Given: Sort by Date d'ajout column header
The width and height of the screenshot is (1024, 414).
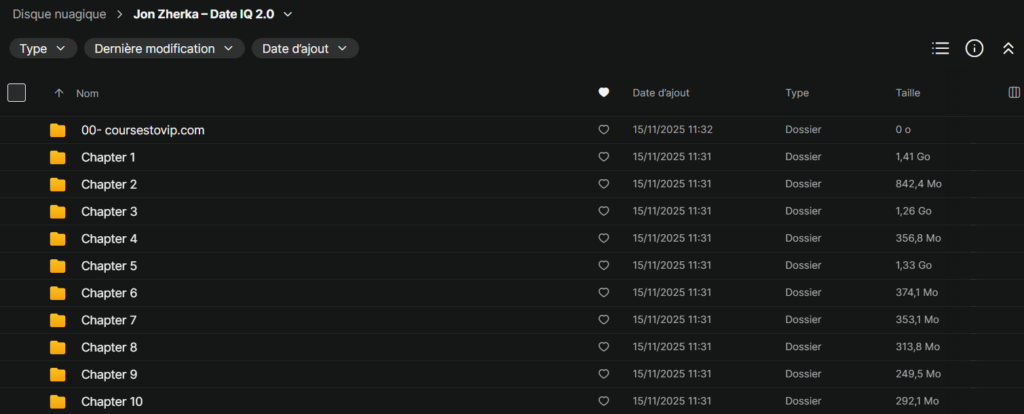Looking at the screenshot, I should (660, 93).
